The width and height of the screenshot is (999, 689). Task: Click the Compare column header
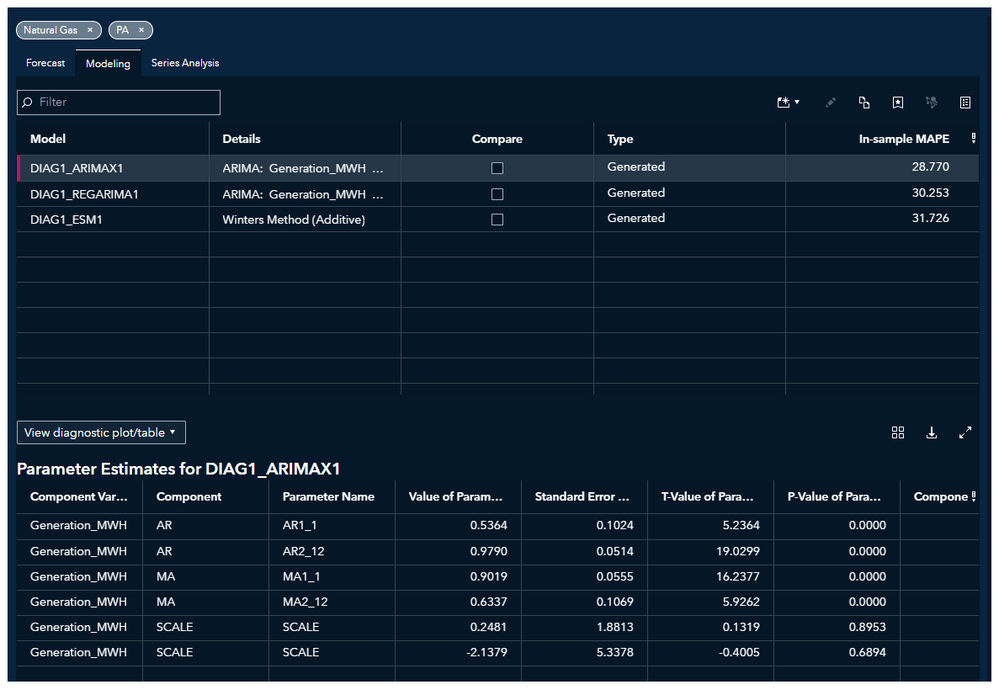pos(497,139)
